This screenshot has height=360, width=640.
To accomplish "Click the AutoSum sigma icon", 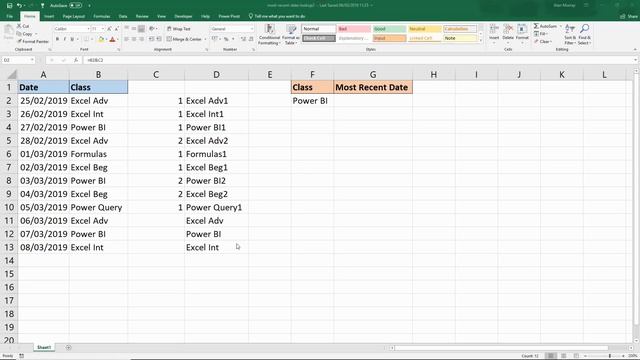I will (x=536, y=26).
